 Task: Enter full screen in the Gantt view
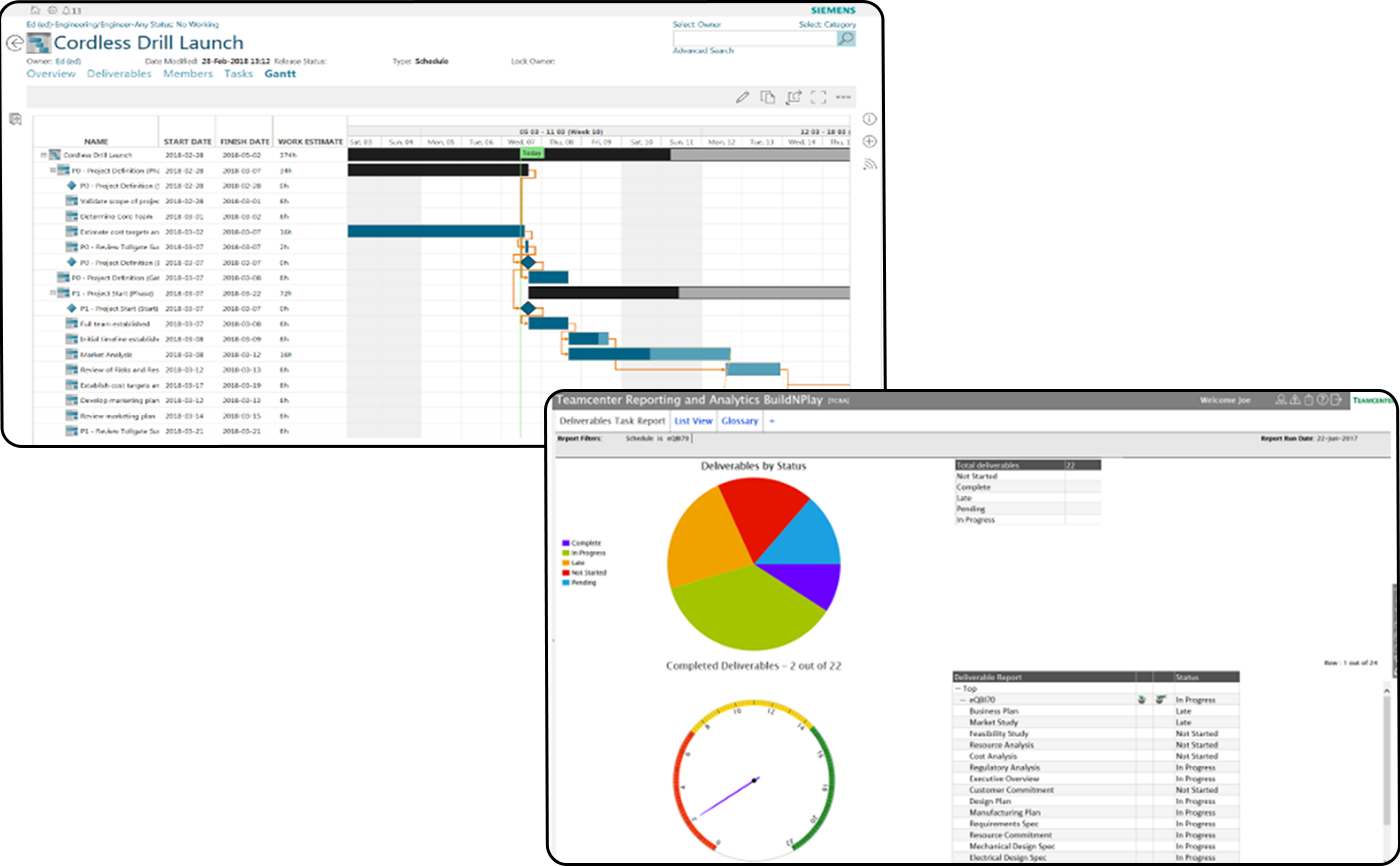(x=818, y=97)
